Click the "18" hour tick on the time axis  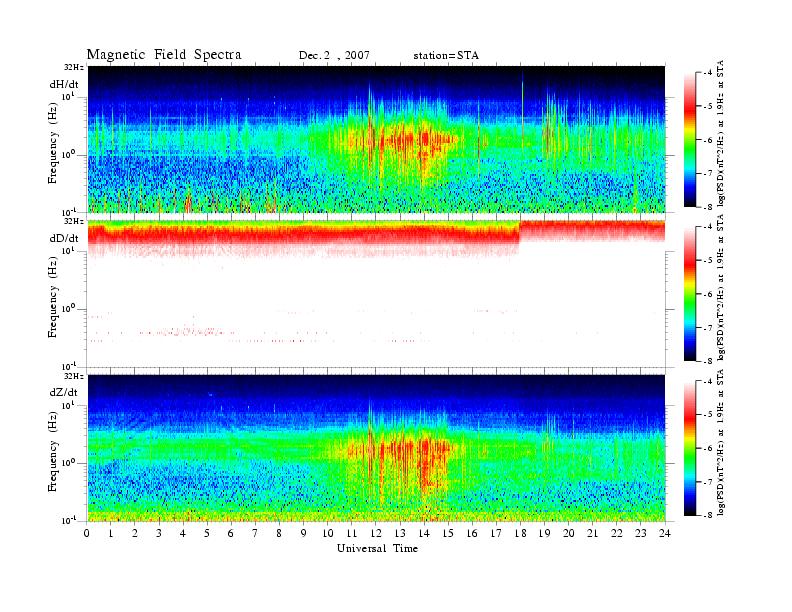coord(521,533)
